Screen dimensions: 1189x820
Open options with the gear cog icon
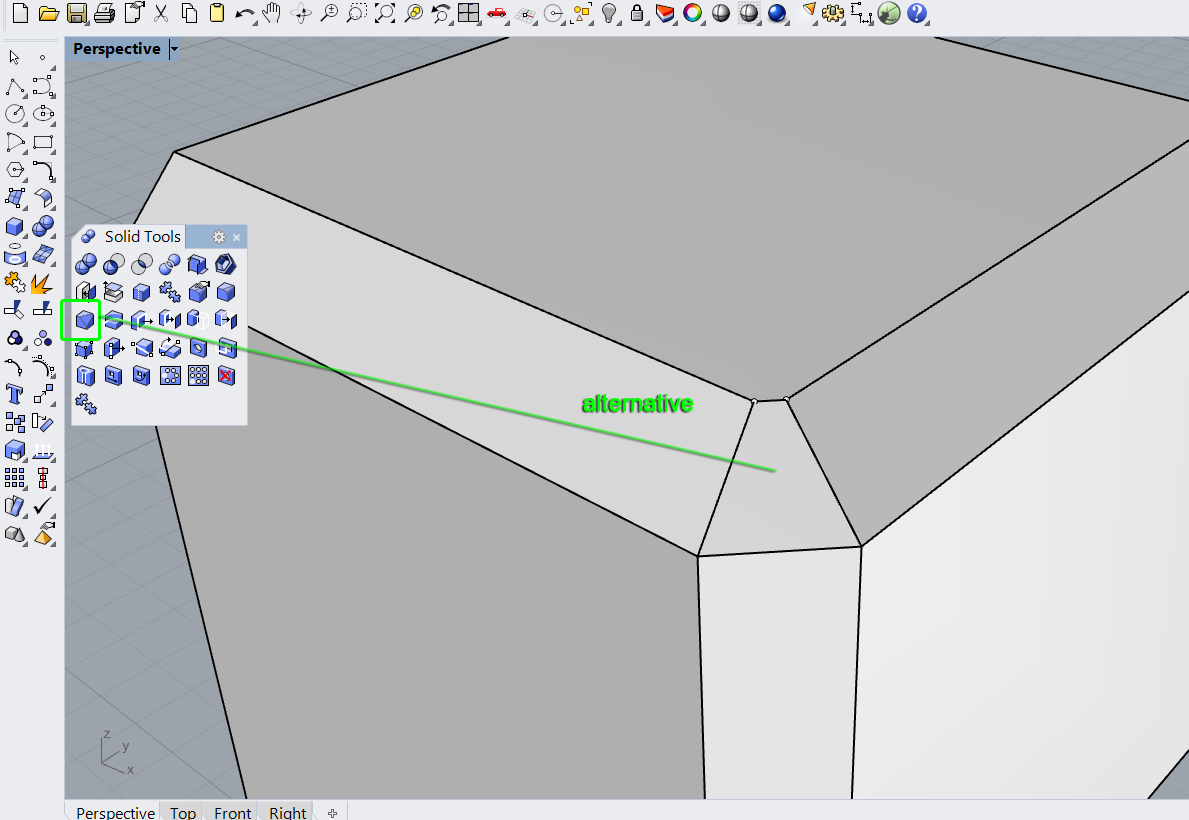[x=833, y=13]
